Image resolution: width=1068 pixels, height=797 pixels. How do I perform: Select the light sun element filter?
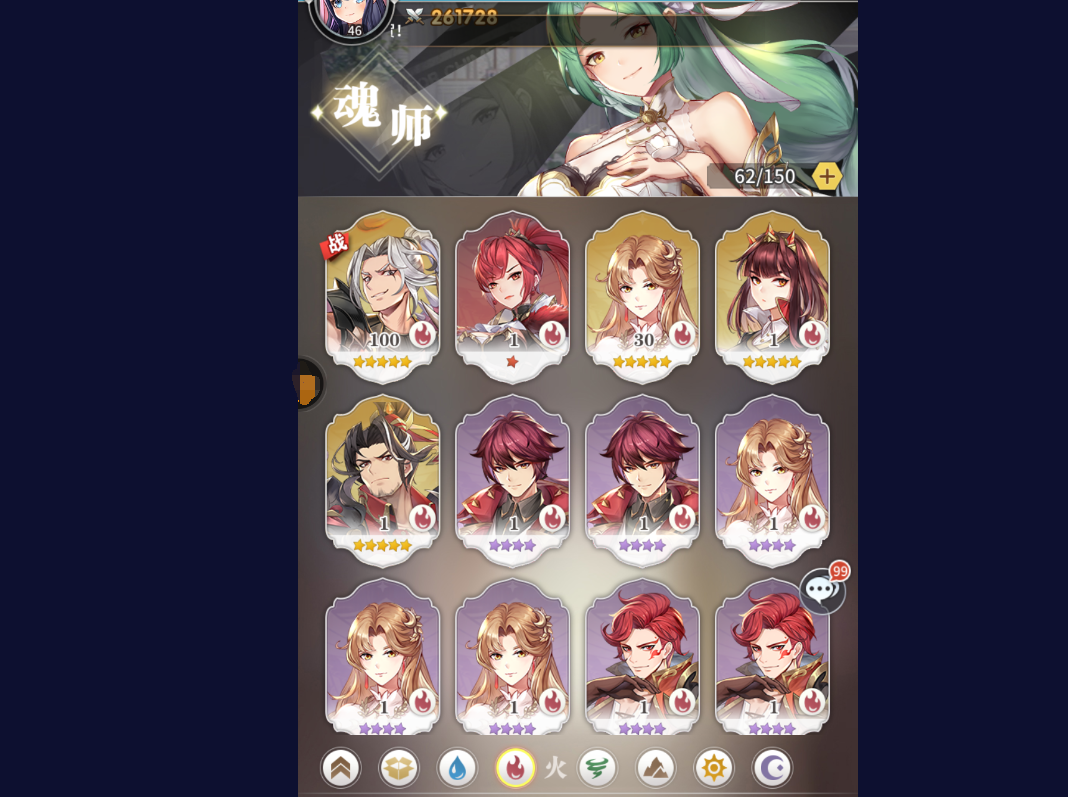click(x=714, y=768)
